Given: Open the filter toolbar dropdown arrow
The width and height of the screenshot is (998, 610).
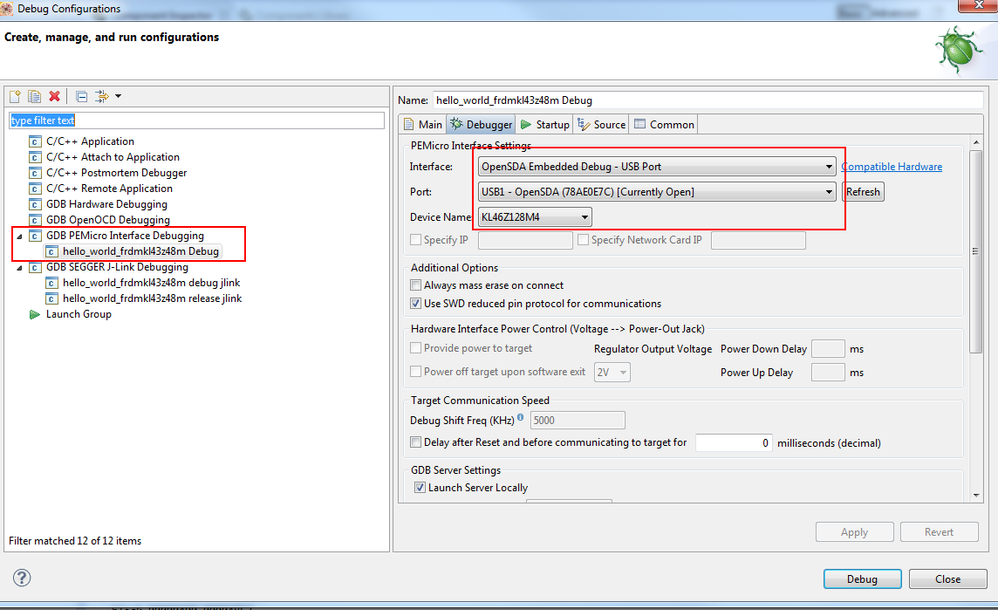Looking at the screenshot, I should pyautogui.click(x=118, y=96).
